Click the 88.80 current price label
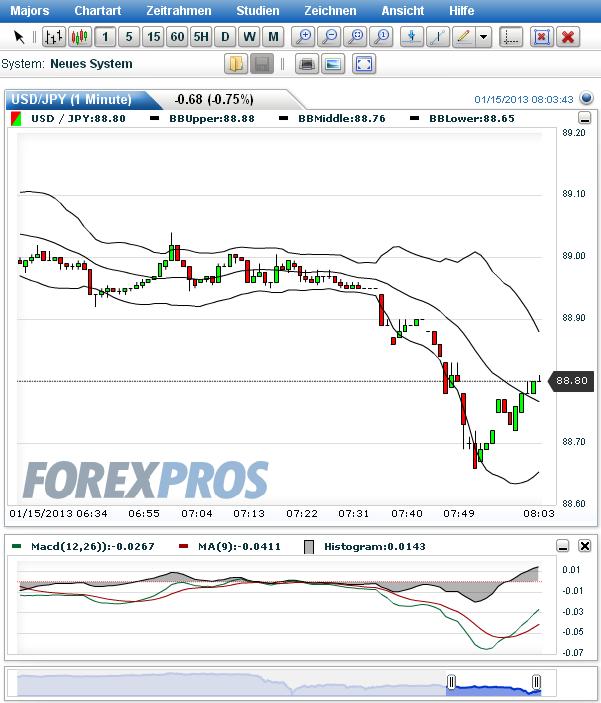The image size is (601, 703). point(571,381)
